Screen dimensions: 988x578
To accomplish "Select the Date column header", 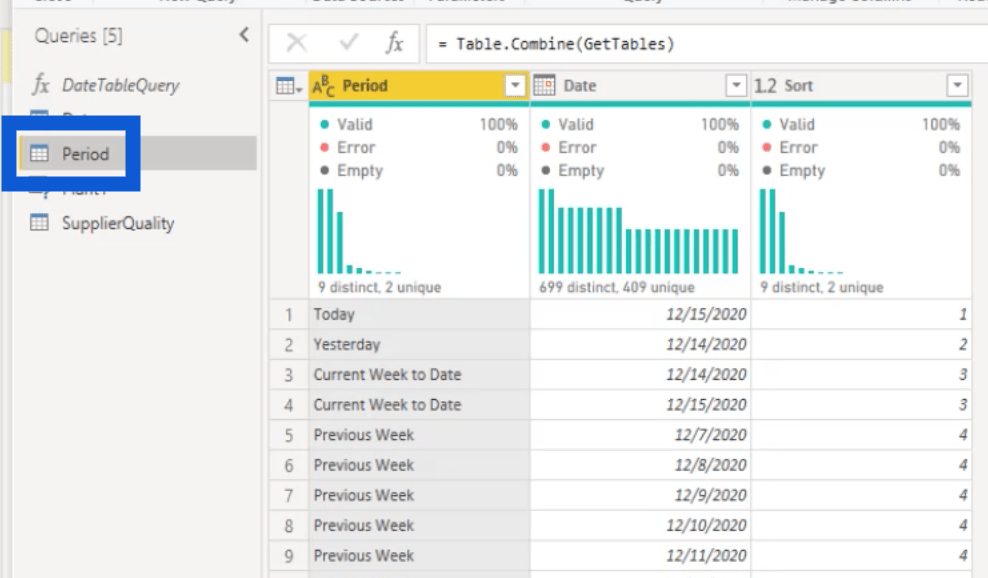I will [x=640, y=86].
